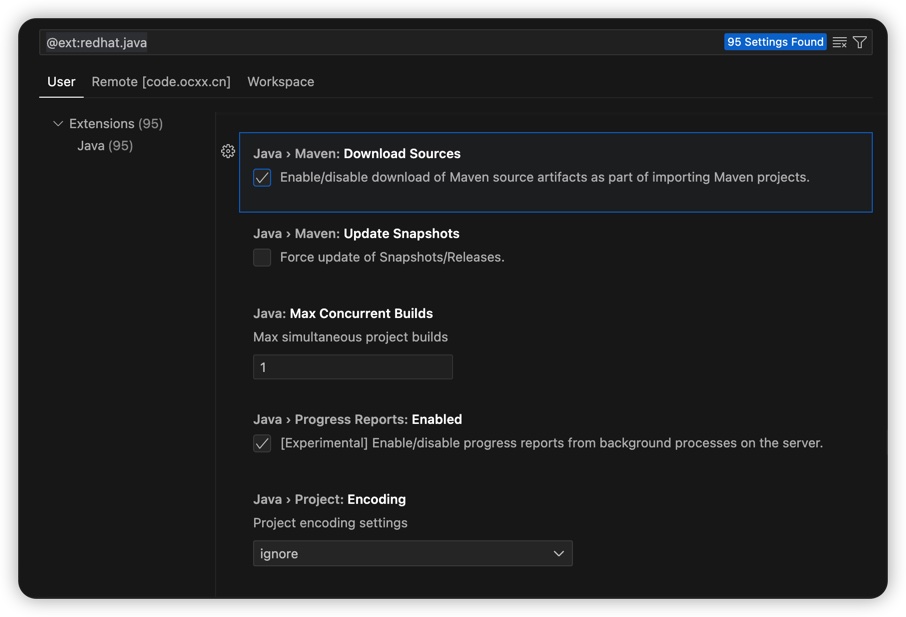
Task: Click the Max Concurrent Builds input field
Action: pyautogui.click(x=352, y=367)
